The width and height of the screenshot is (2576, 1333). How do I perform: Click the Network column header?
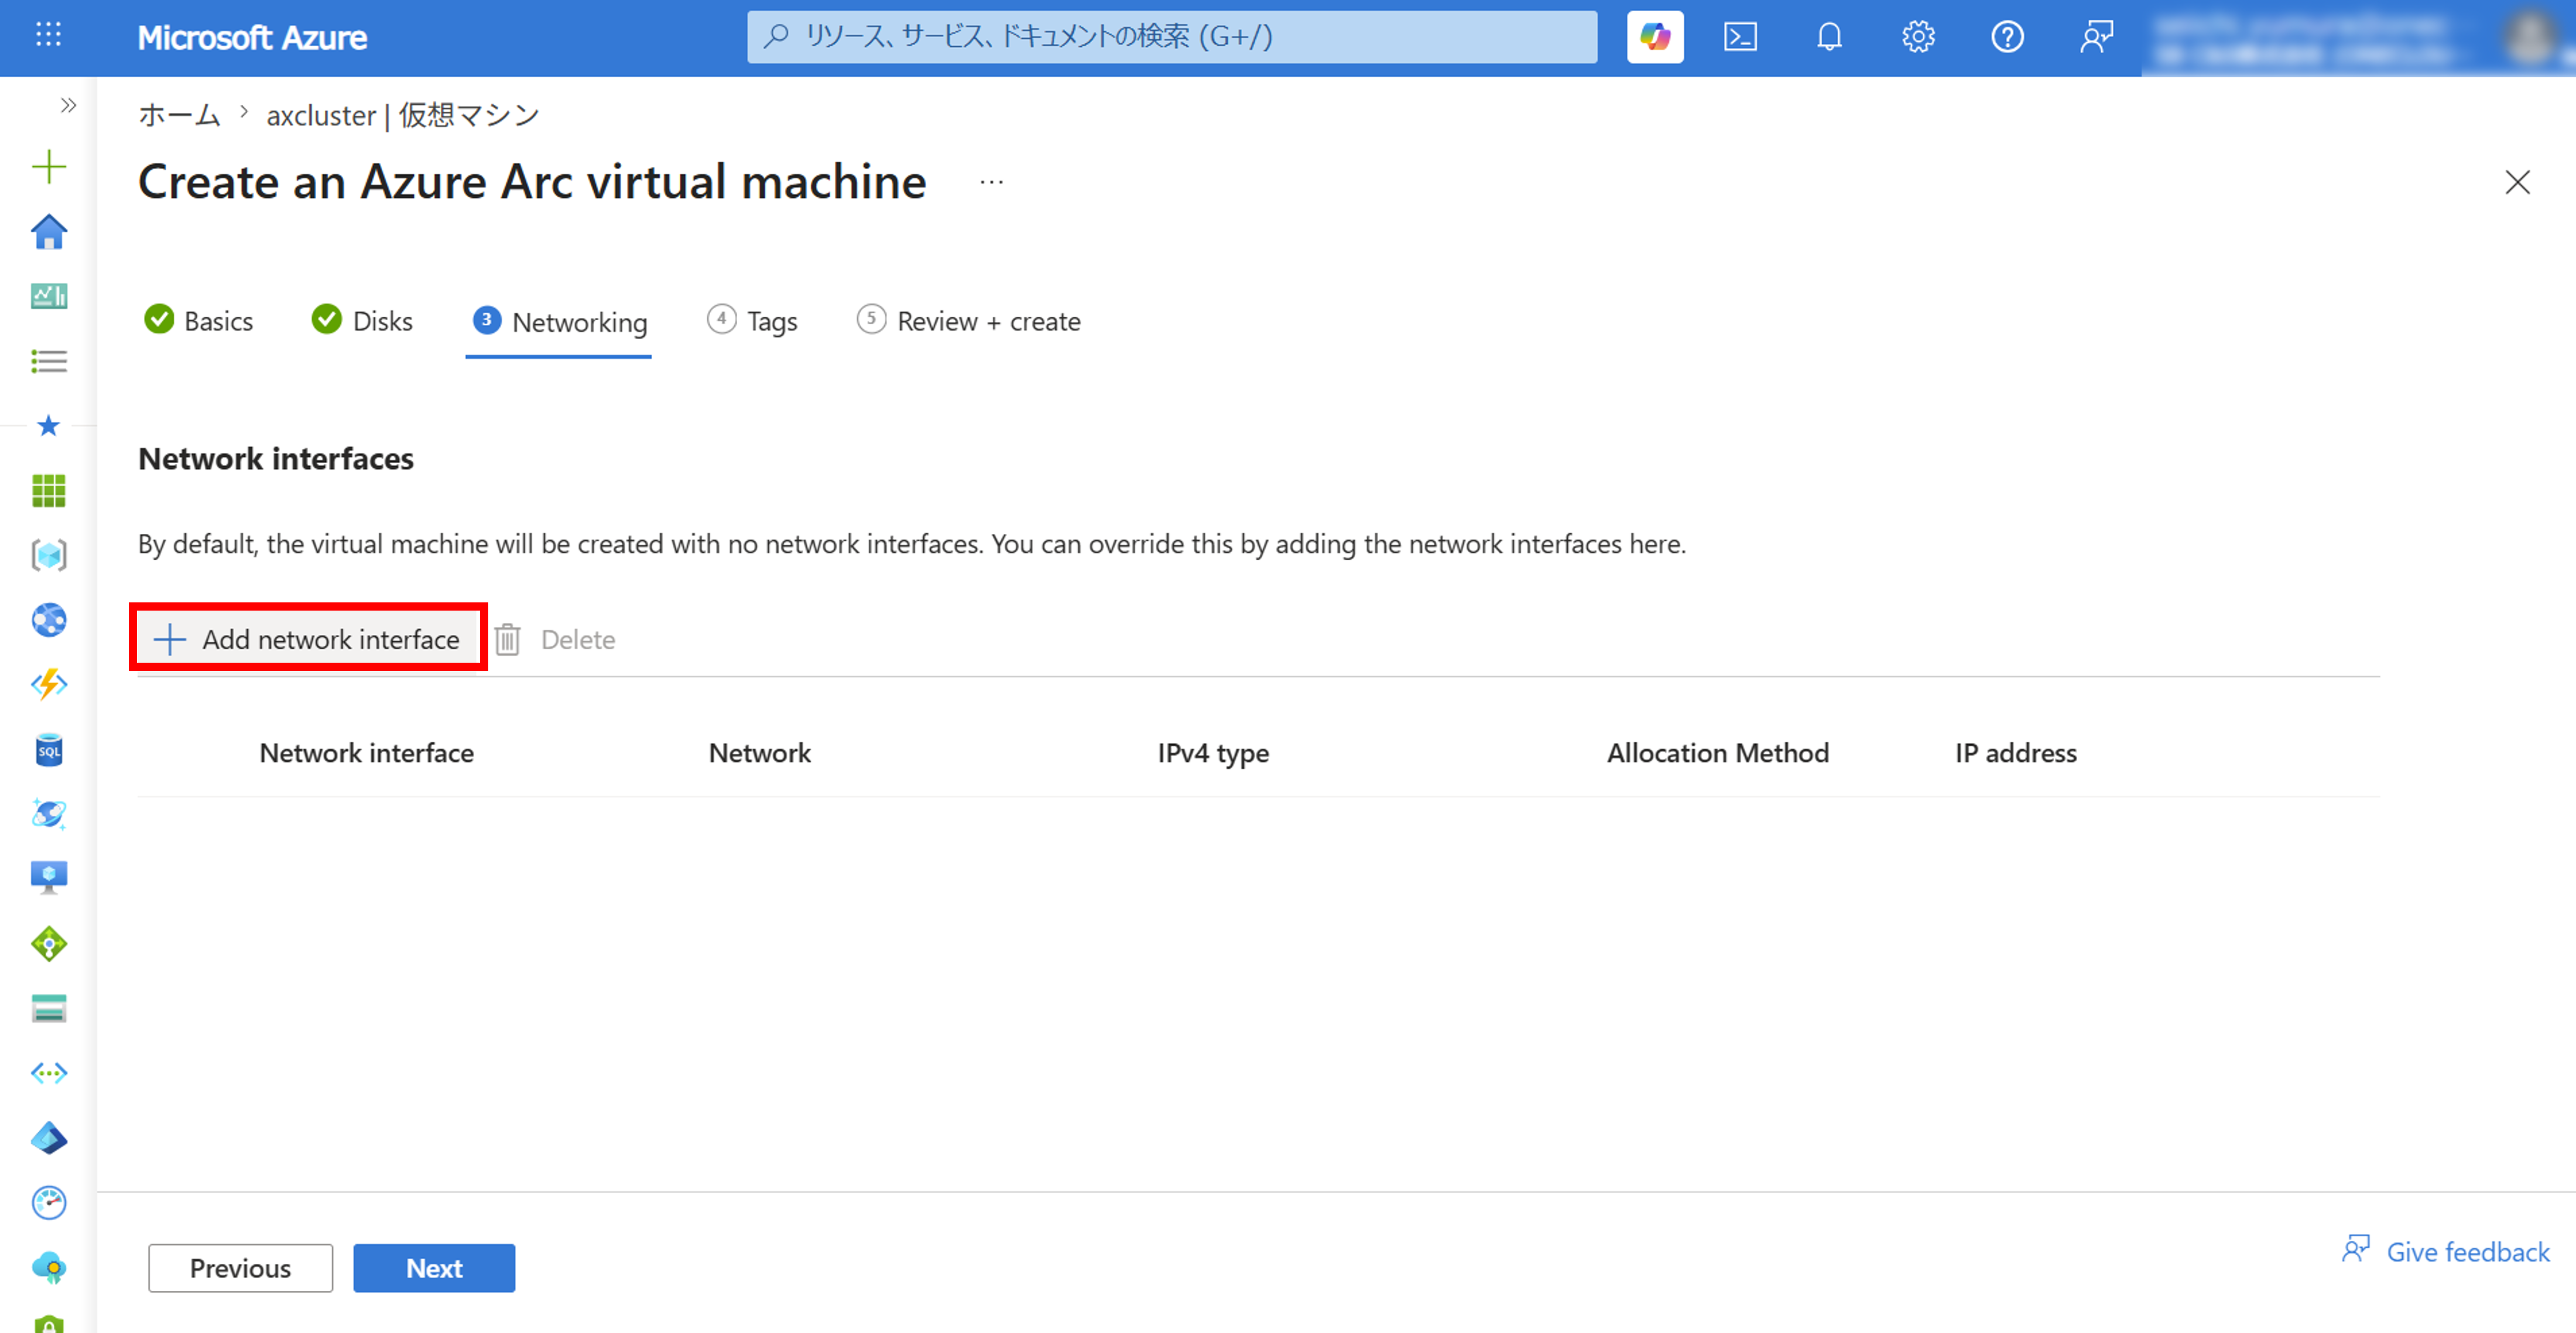tap(759, 753)
